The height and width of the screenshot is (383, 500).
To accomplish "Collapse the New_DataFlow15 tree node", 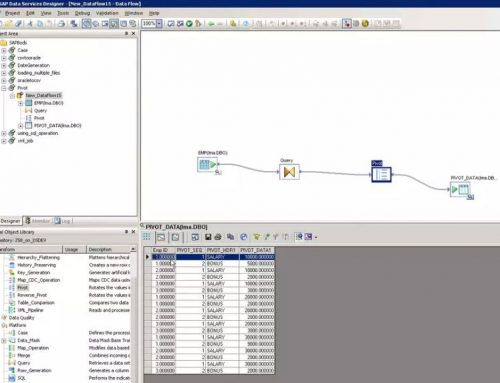I will 12,96.
